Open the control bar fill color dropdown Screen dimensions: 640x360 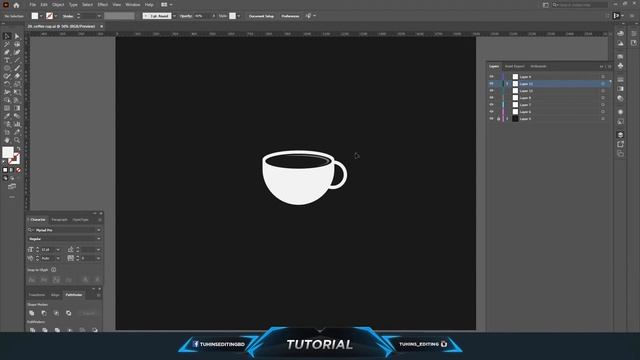click(41, 16)
